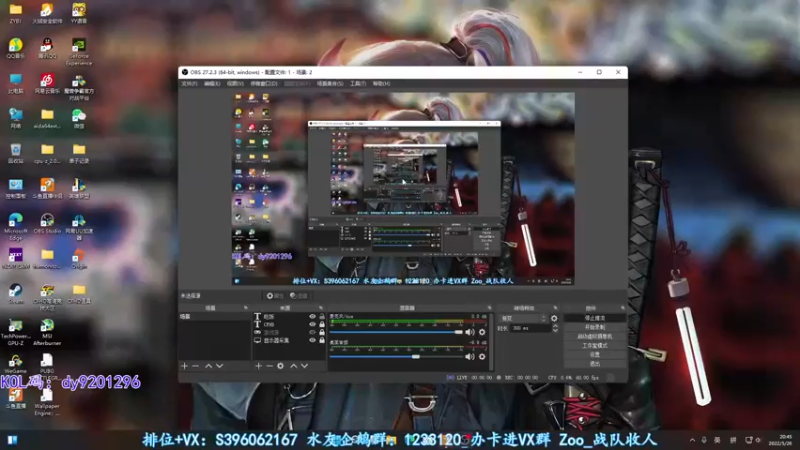Image resolution: width=800 pixels, height=450 pixels.
Task: Click the Audio Mixer vertical scrollbar
Action: pyautogui.click(x=491, y=341)
